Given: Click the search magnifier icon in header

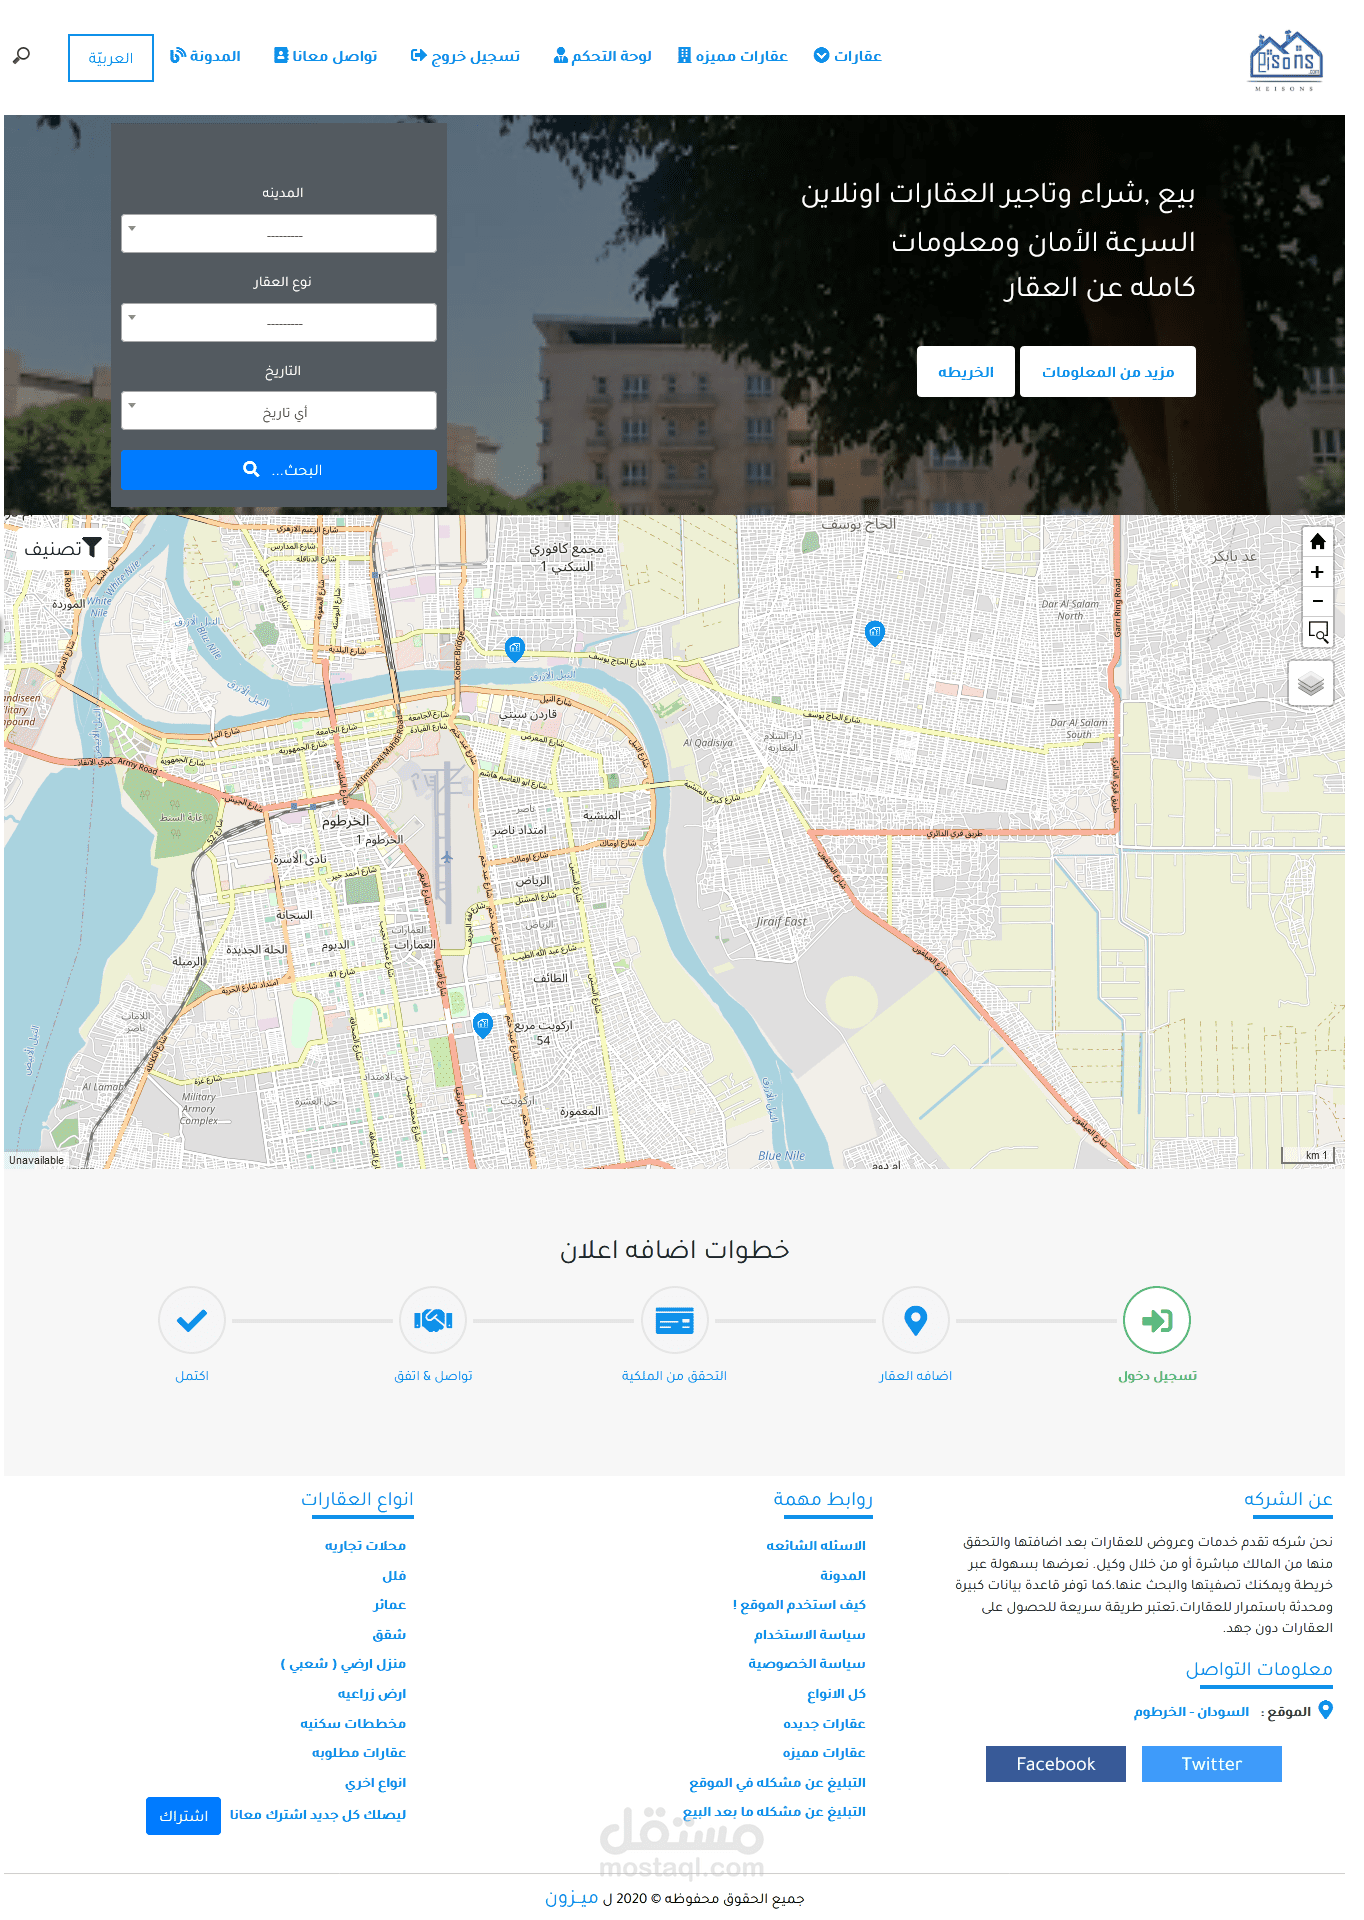Looking at the screenshot, I should click(21, 56).
